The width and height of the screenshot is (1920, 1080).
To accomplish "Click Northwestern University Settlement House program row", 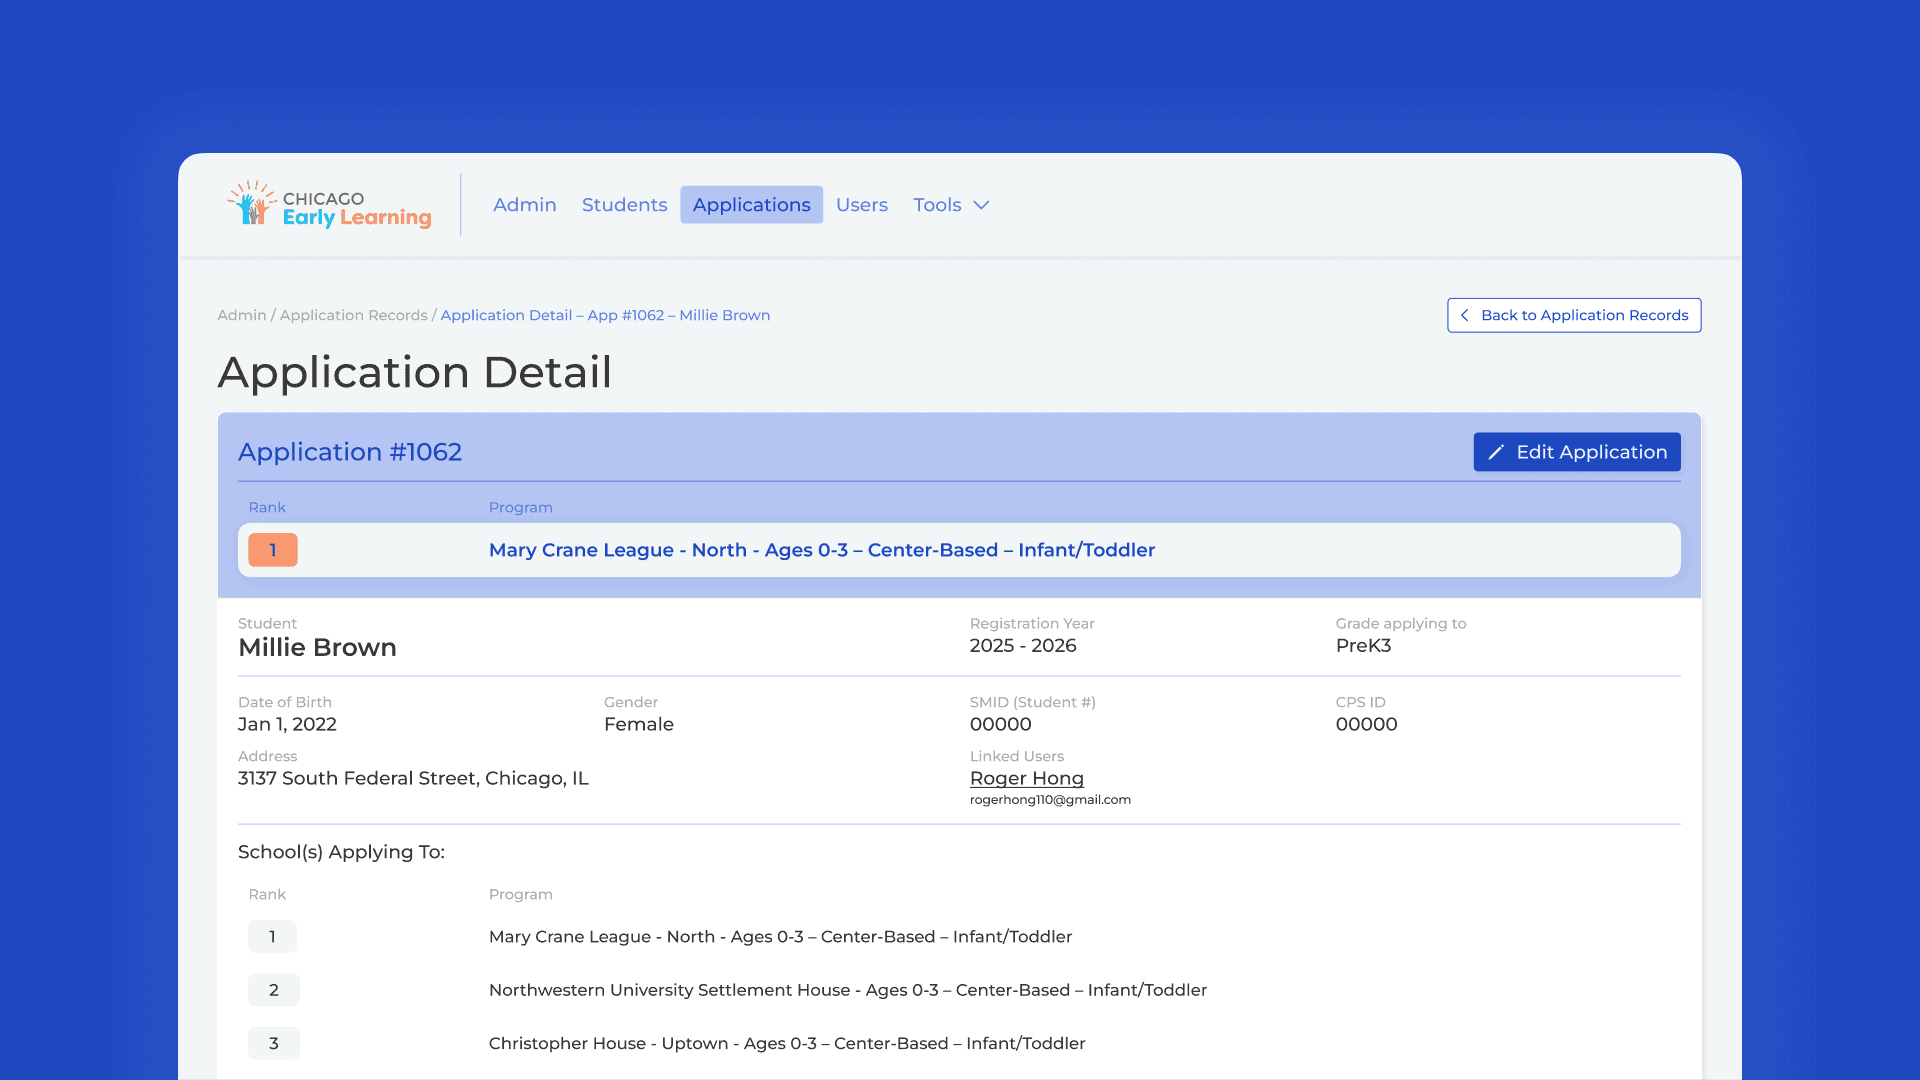I will tap(847, 990).
